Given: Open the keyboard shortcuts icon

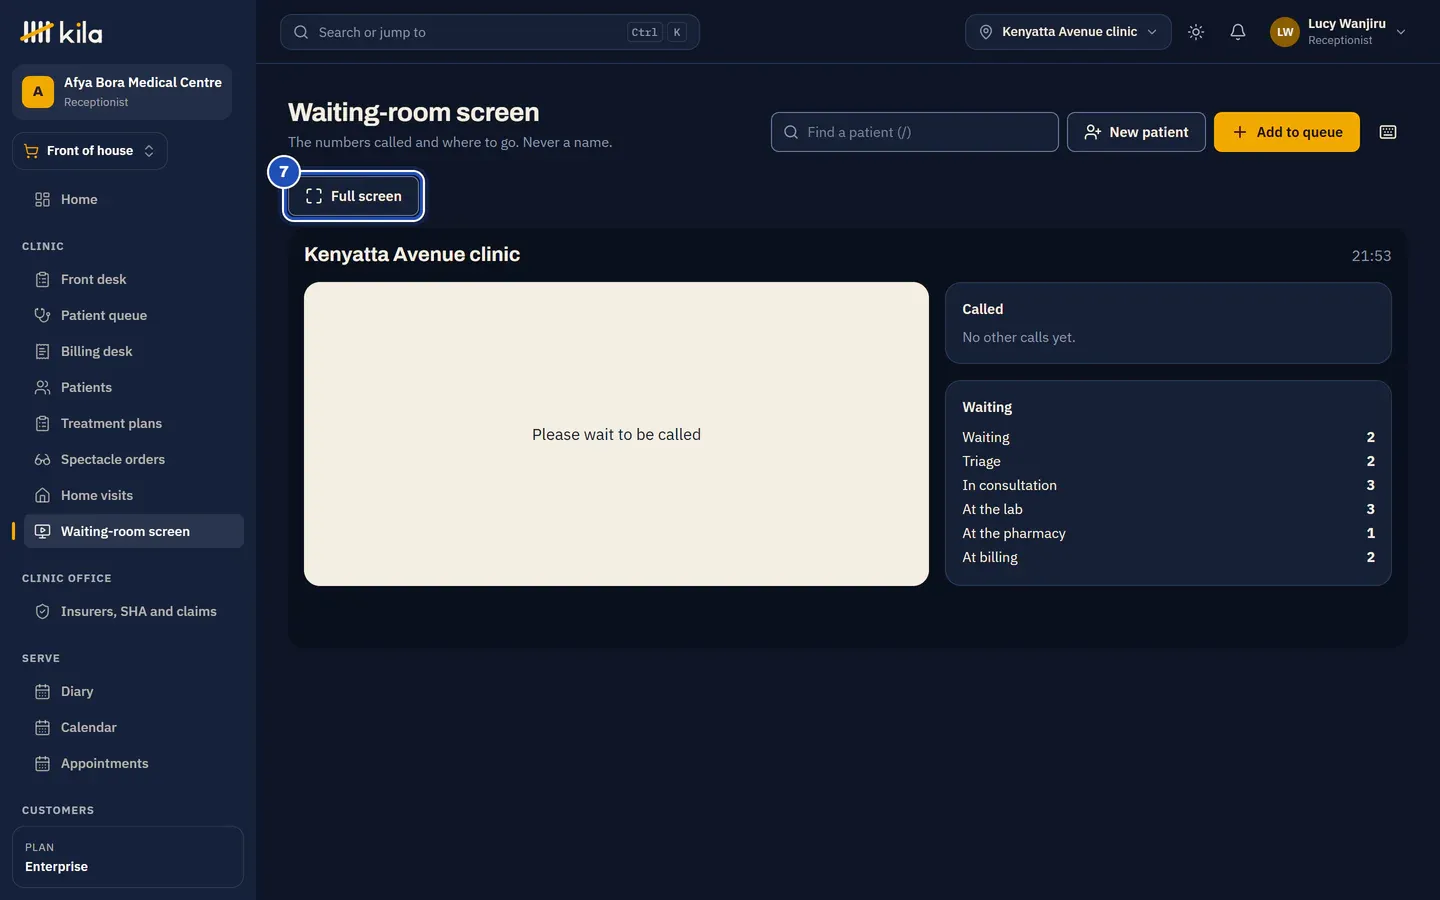Looking at the screenshot, I should point(1388,132).
